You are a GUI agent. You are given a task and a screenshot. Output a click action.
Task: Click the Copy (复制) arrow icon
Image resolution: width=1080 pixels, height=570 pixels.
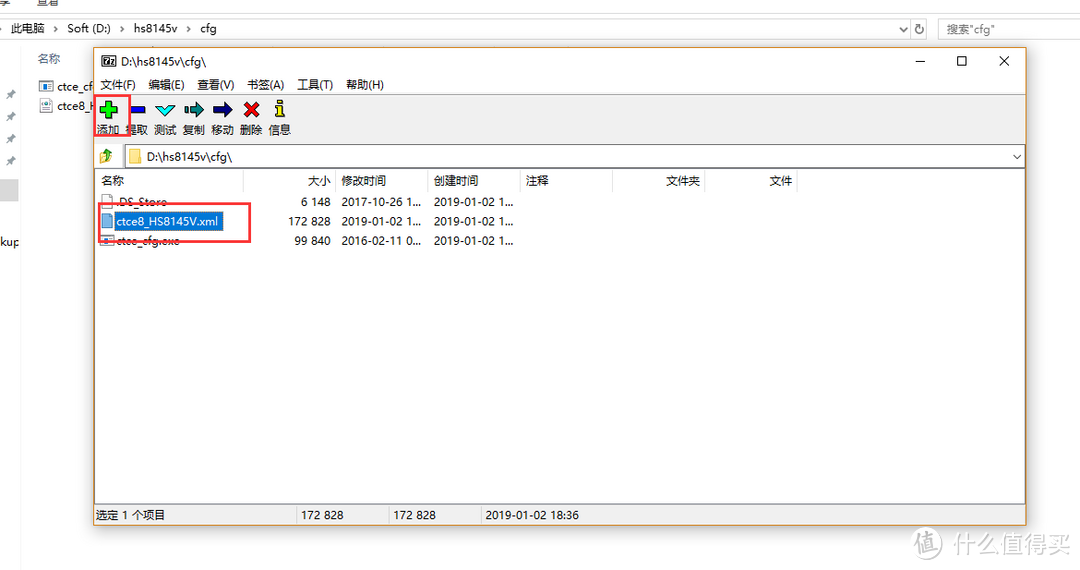tap(194, 109)
